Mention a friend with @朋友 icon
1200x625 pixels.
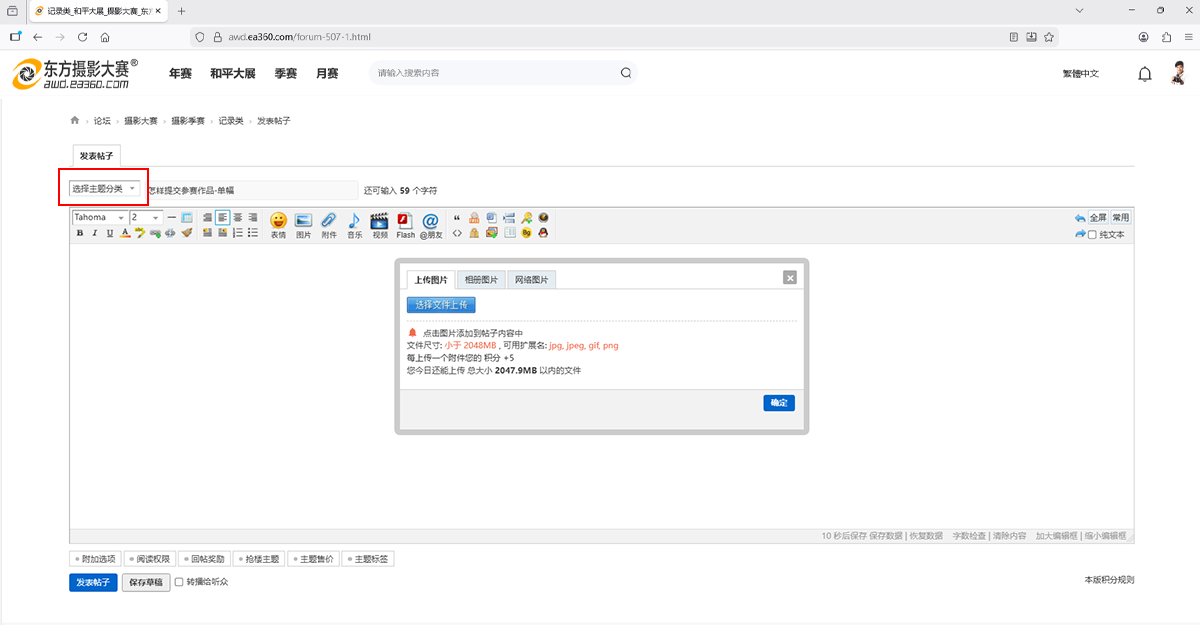click(x=431, y=223)
